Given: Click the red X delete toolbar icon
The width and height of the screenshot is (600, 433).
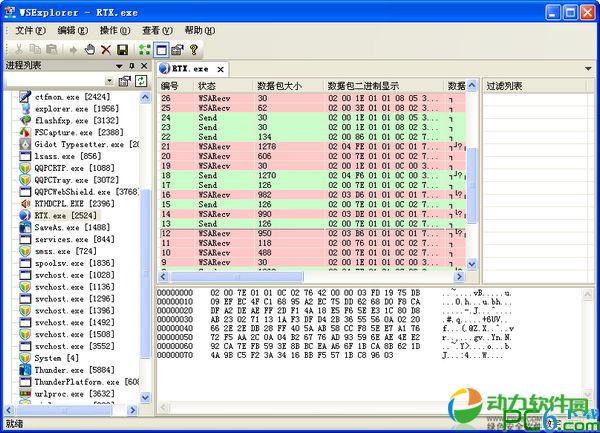Looking at the screenshot, I should tap(106, 49).
